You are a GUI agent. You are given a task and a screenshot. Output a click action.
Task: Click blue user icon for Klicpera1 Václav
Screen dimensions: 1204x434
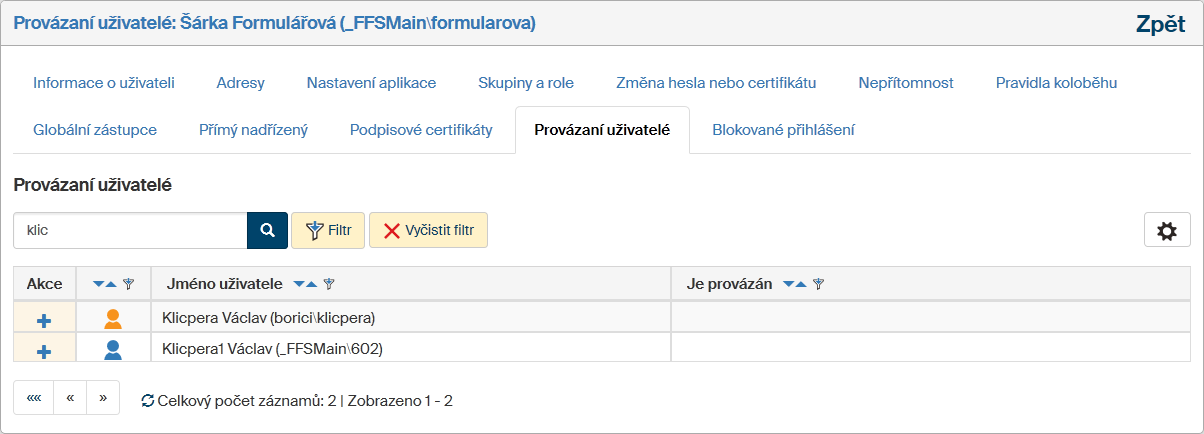point(113,350)
